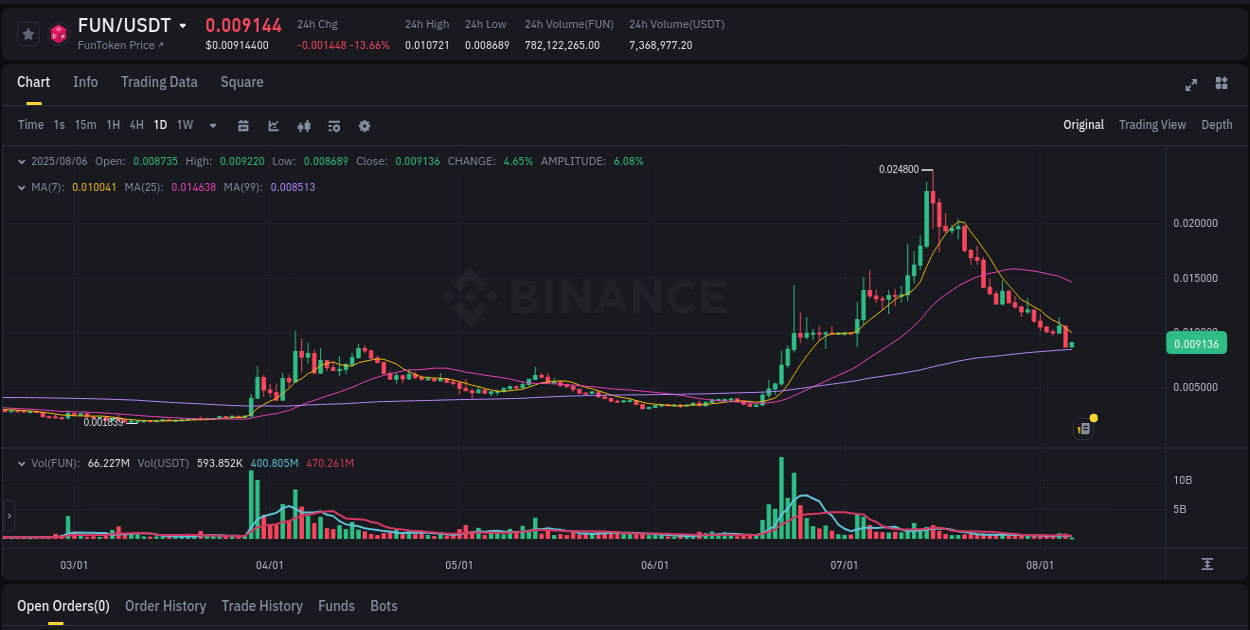
Task: Open the indicators icon on the chart toolbar
Action: (x=333, y=125)
